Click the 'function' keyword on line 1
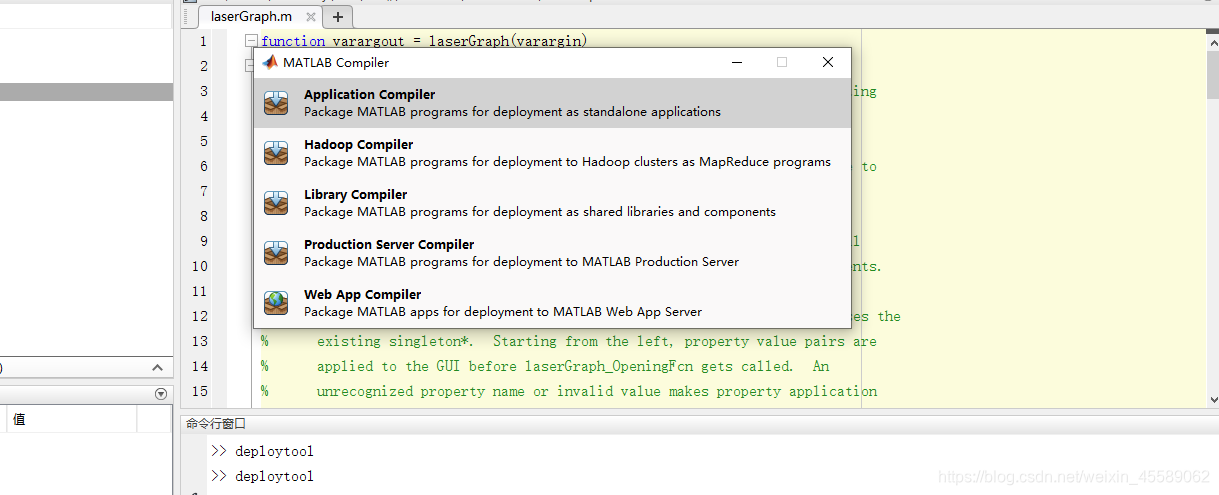Screen dimensions: 1219x495 pos(293,41)
